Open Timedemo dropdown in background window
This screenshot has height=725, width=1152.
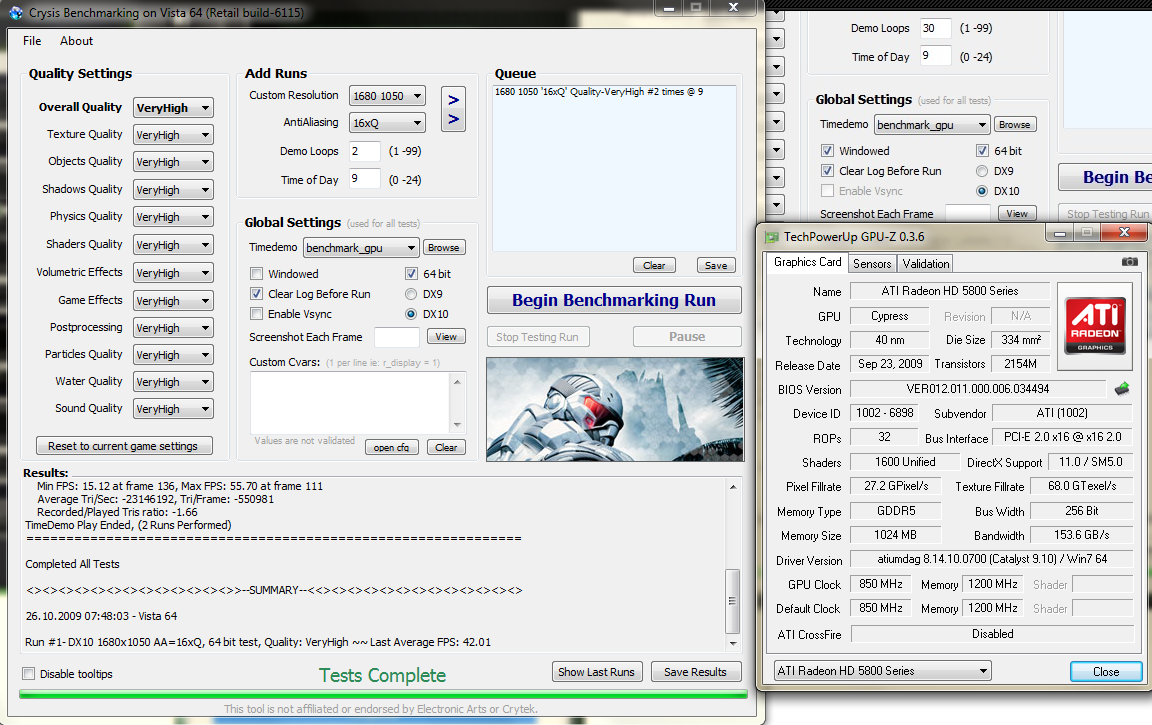click(932, 125)
